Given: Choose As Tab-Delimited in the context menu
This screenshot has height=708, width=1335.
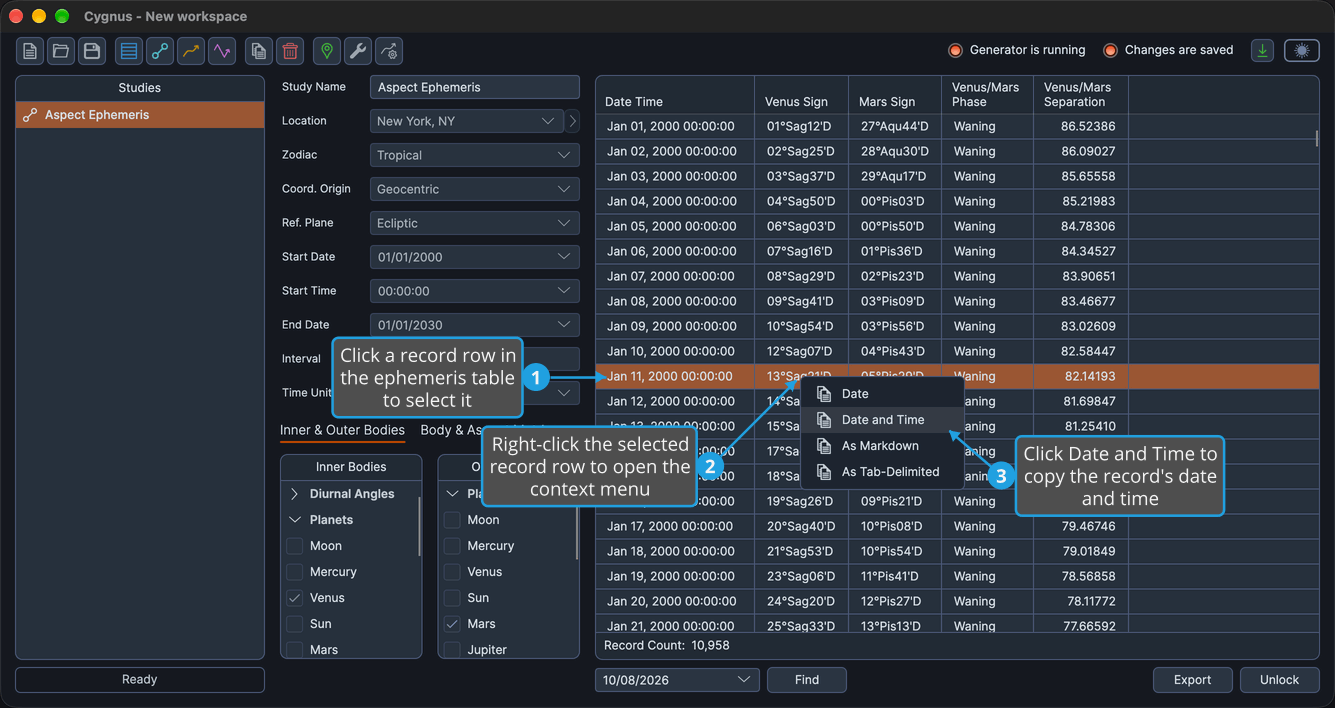Looking at the screenshot, I should [x=882, y=472].
